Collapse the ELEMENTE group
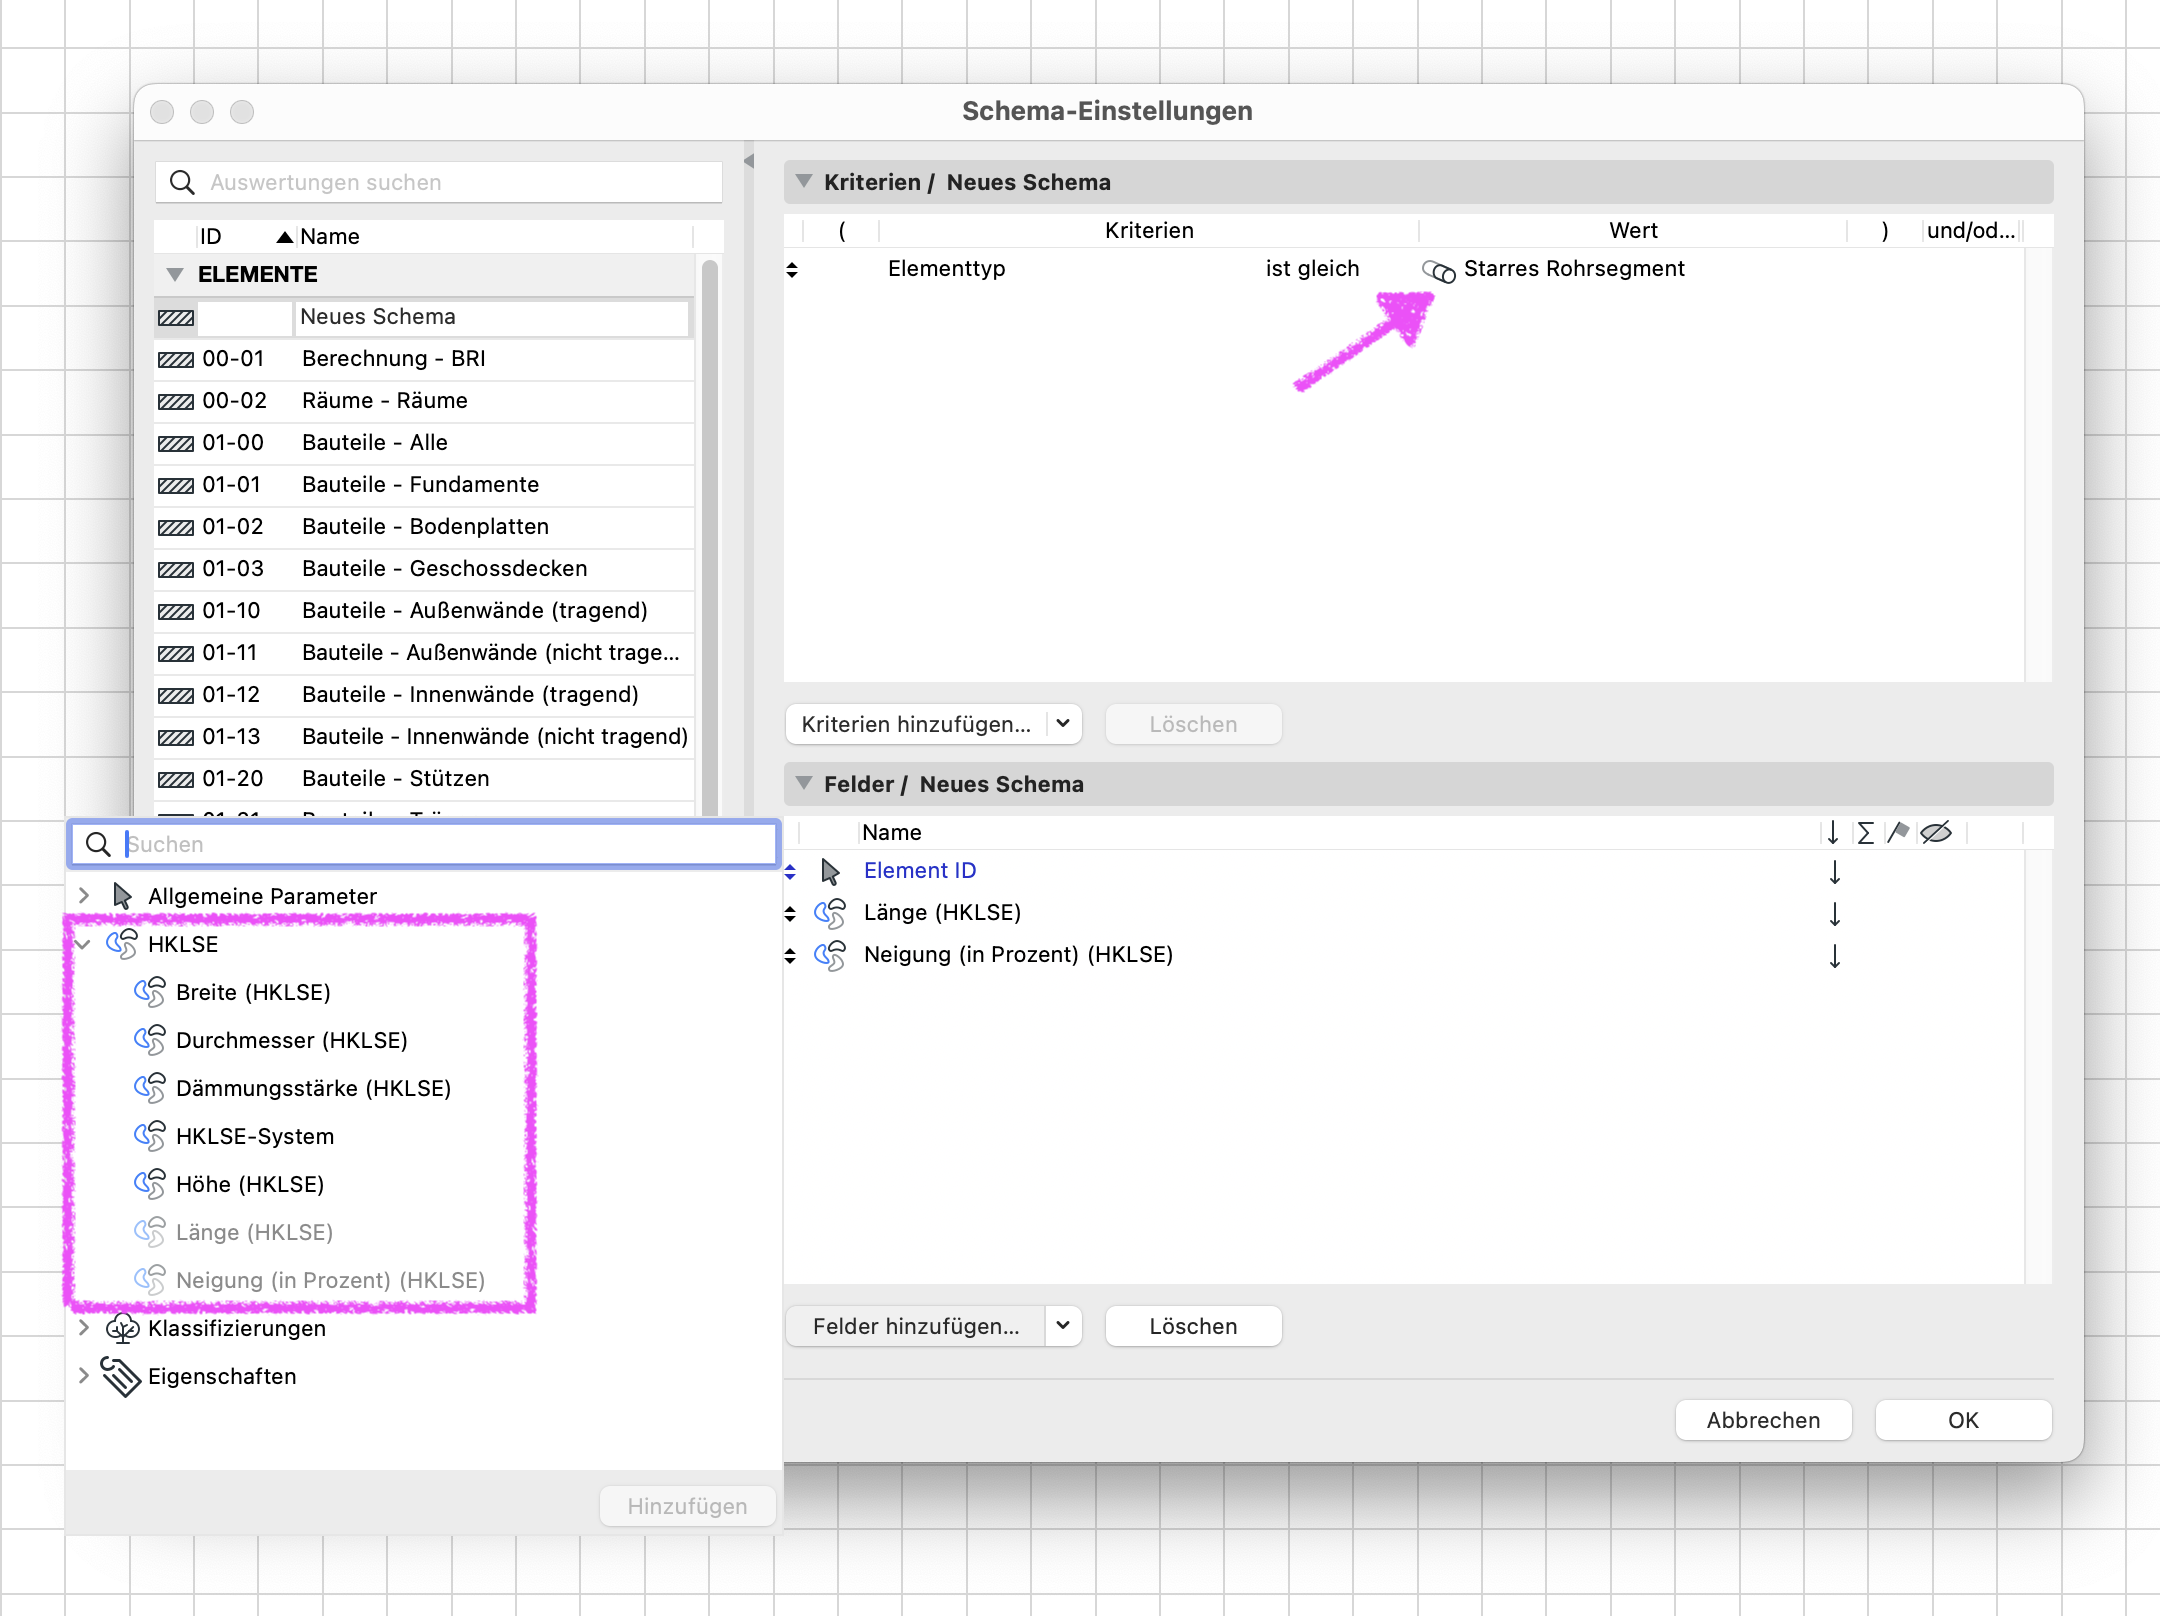The width and height of the screenshot is (2160, 1616). (175, 274)
